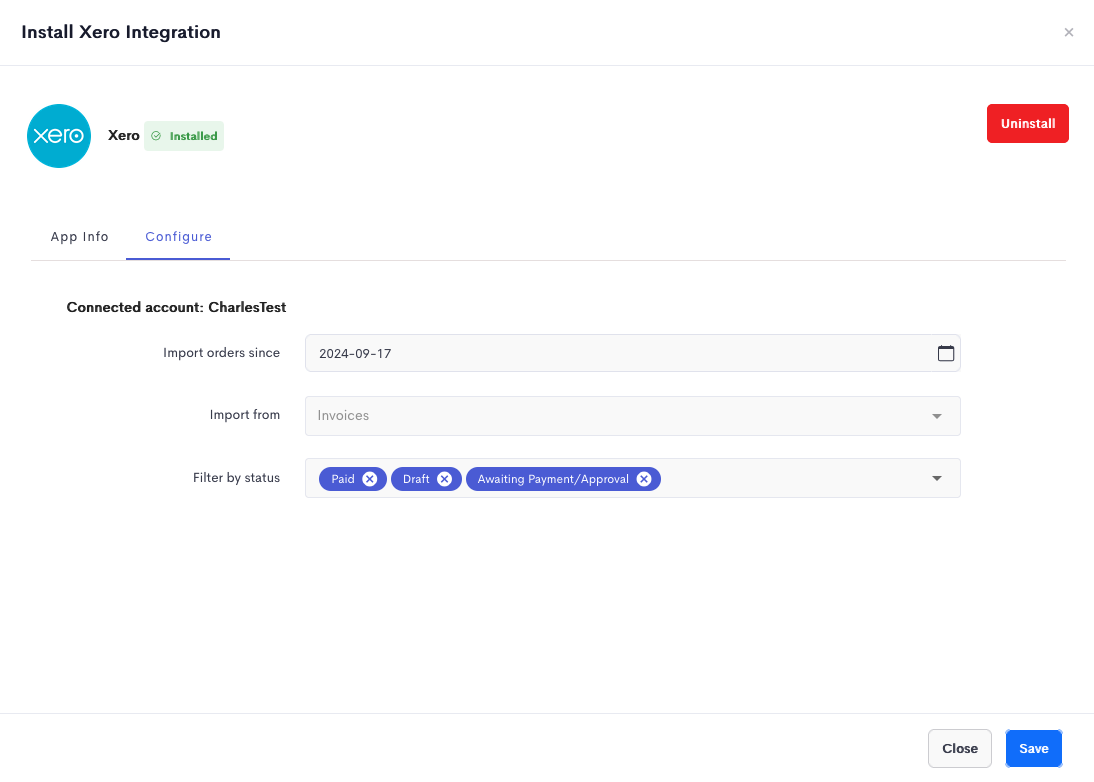This screenshot has height=782, width=1094.
Task: Click the Install Xero Integration title
Action: click(x=121, y=32)
